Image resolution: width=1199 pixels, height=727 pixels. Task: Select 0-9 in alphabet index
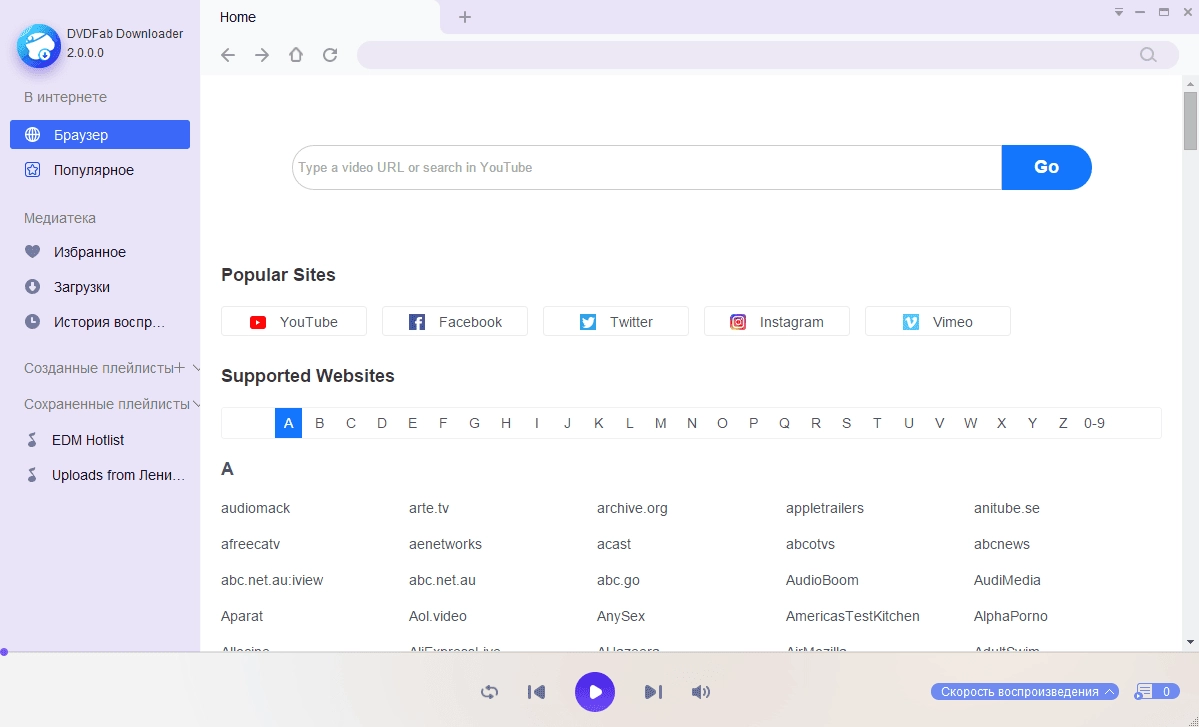click(x=1094, y=423)
